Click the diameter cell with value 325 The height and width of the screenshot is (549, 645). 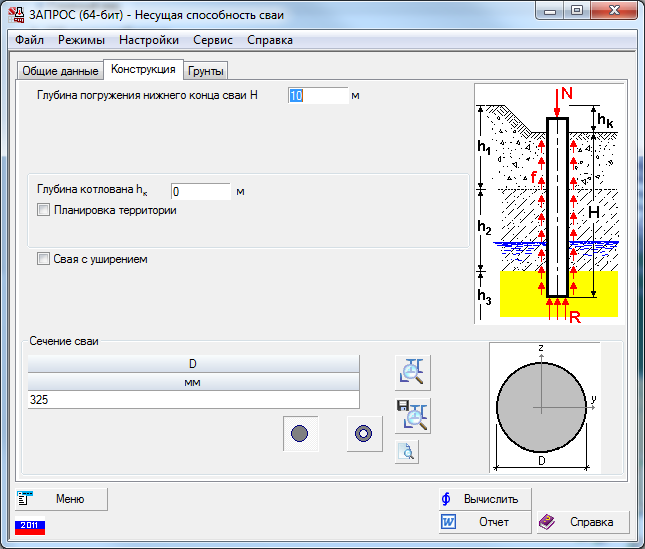click(193, 399)
